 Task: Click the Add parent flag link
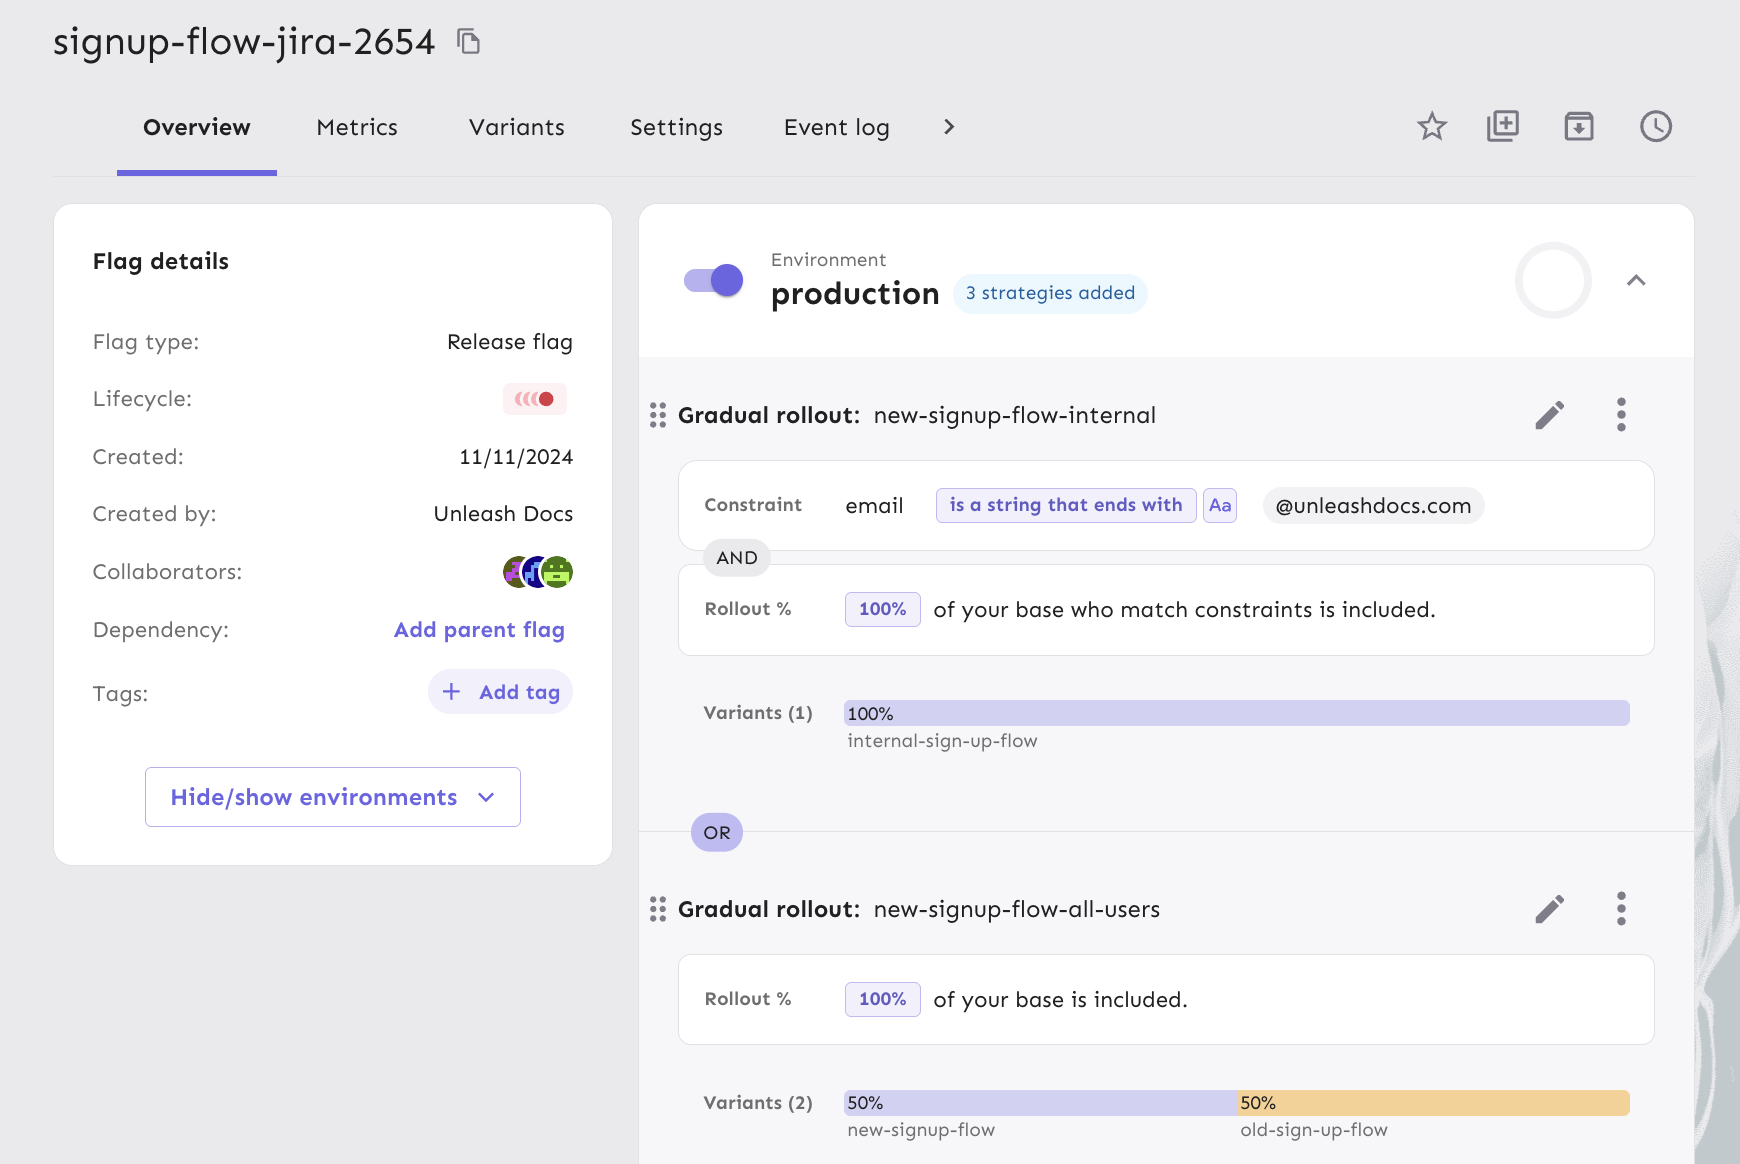click(x=479, y=630)
